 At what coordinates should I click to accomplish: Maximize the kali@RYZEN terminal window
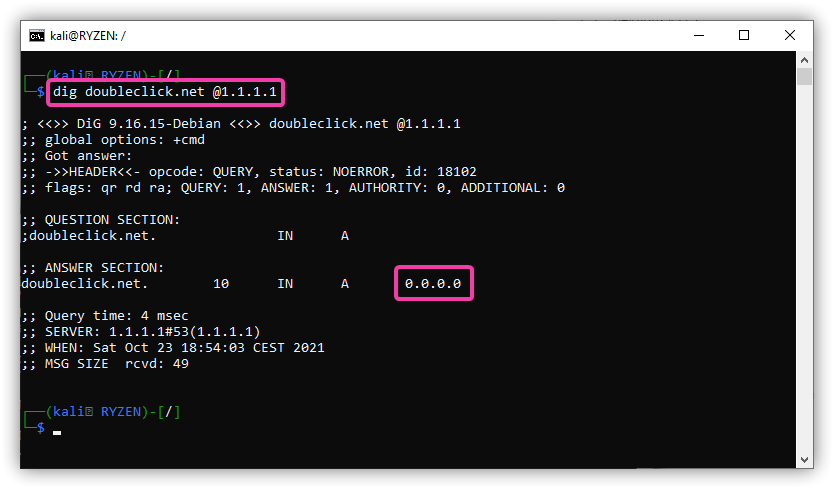(744, 36)
